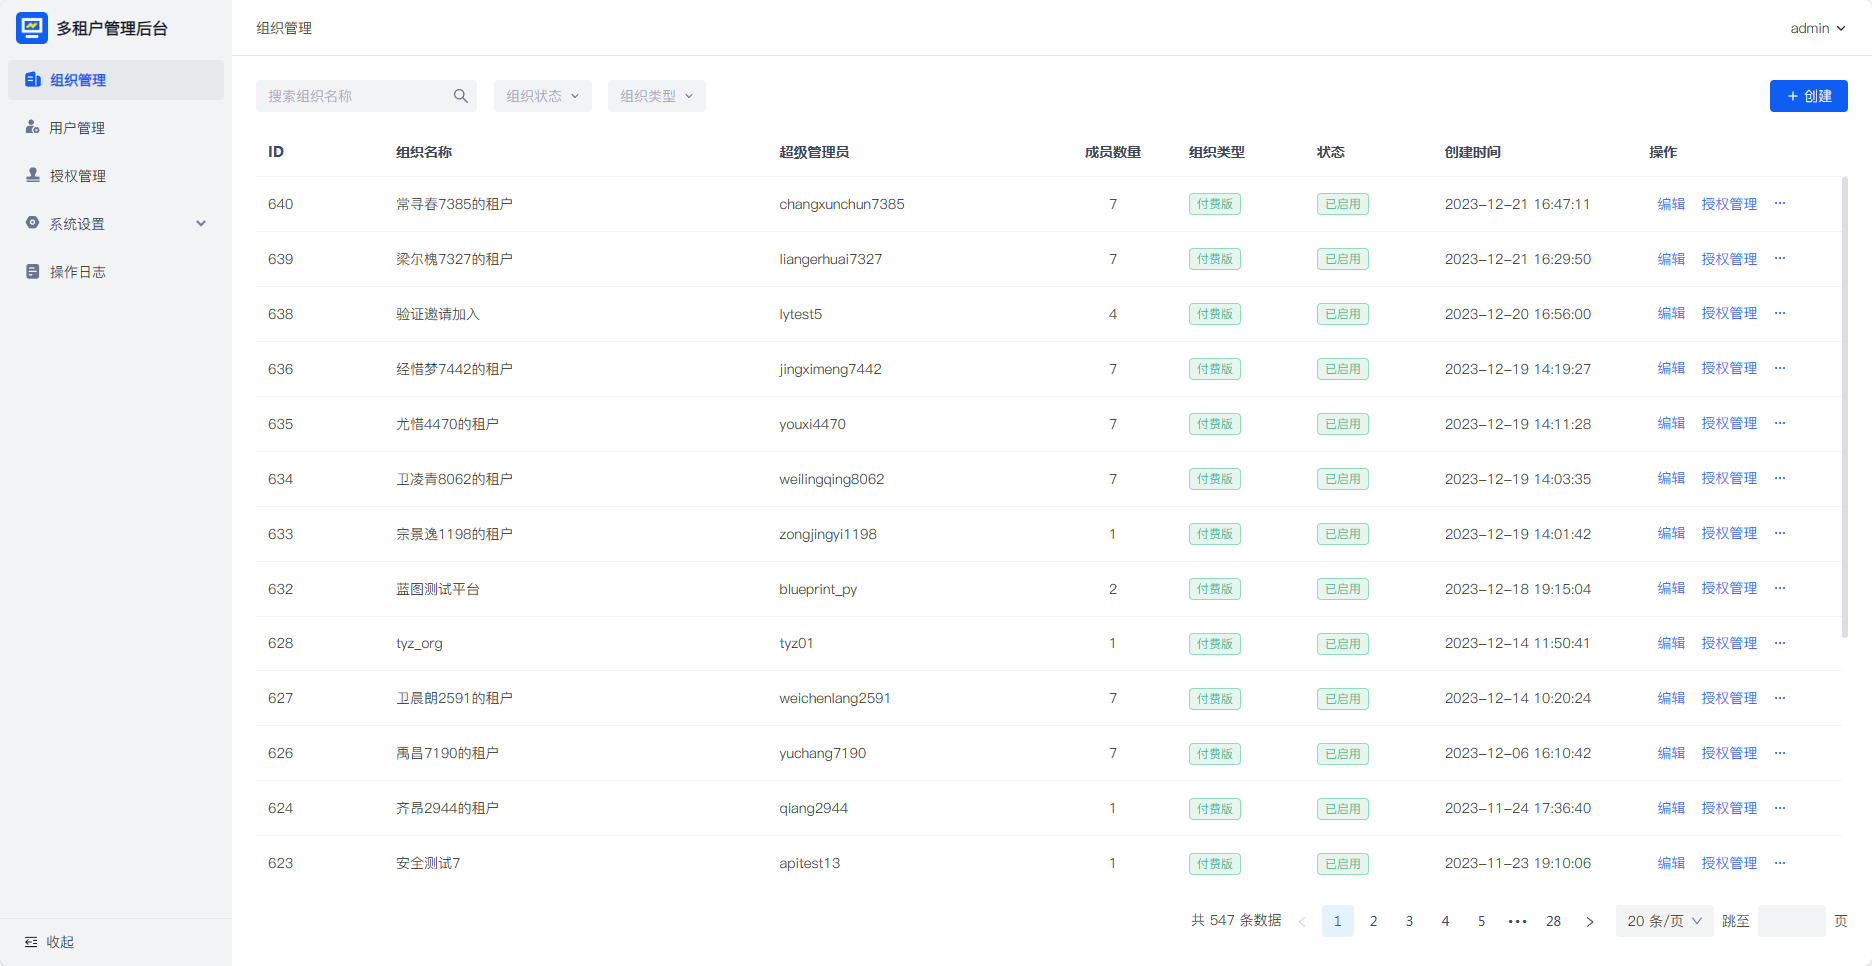Click 授权管理 for 禹昌7190的租户
The height and width of the screenshot is (966, 1872).
point(1729,754)
